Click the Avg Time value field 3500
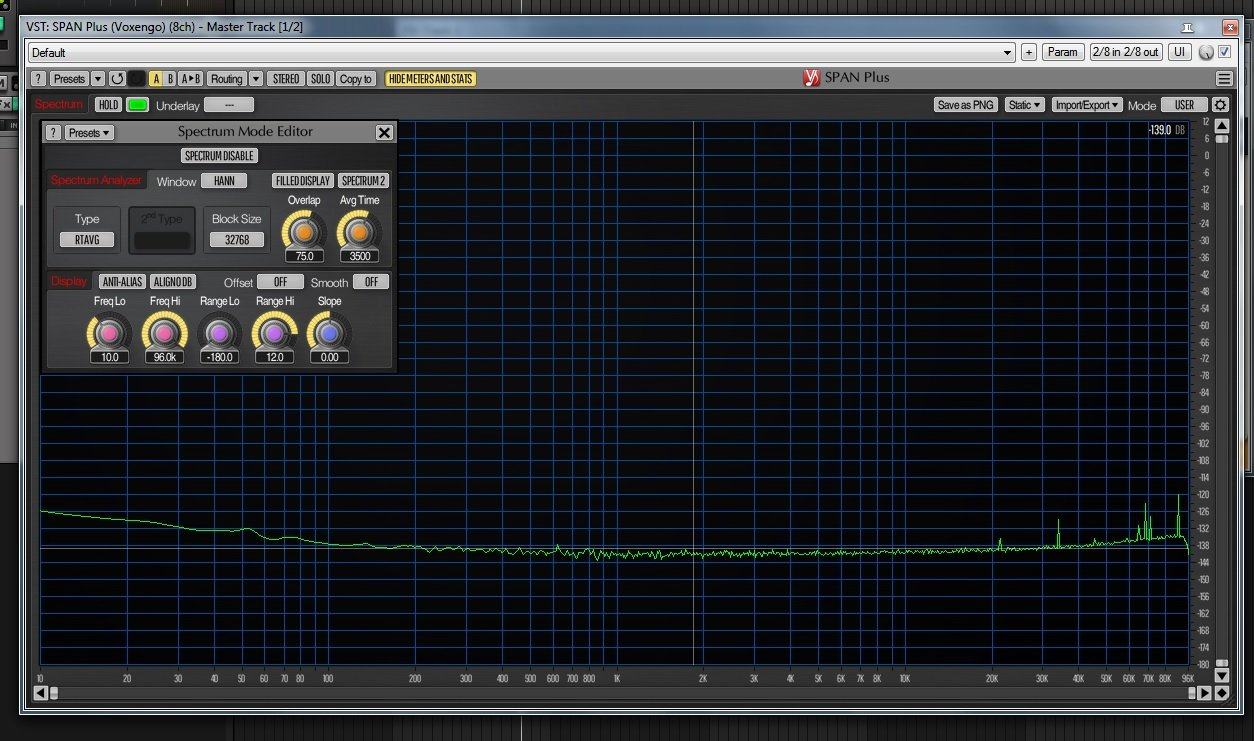Viewport: 1254px width, 741px height. (x=360, y=256)
